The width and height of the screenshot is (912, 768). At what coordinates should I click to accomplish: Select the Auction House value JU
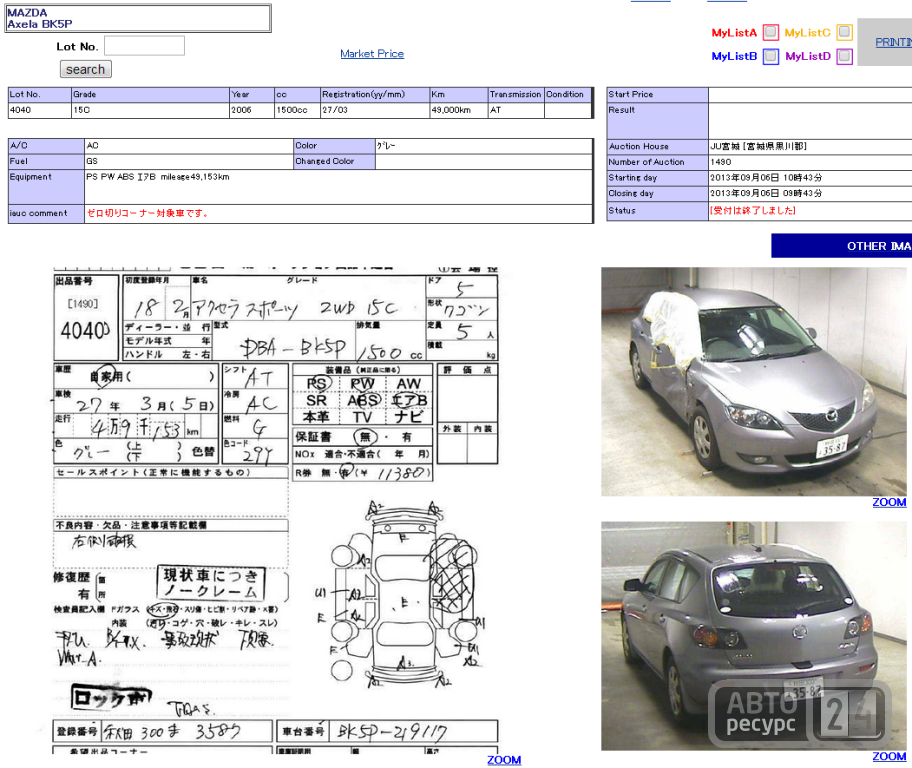pos(758,146)
